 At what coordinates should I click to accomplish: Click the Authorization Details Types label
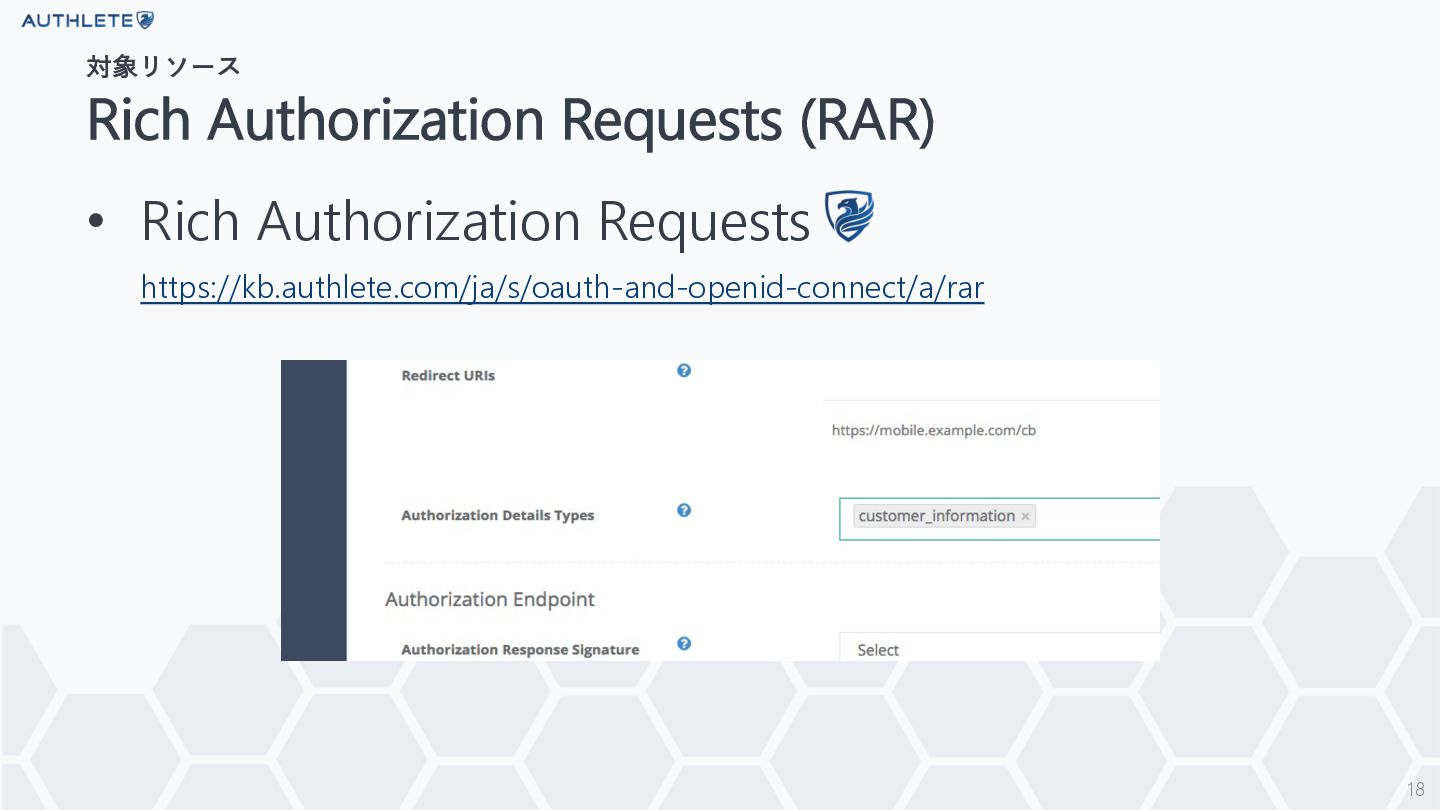[x=498, y=515]
